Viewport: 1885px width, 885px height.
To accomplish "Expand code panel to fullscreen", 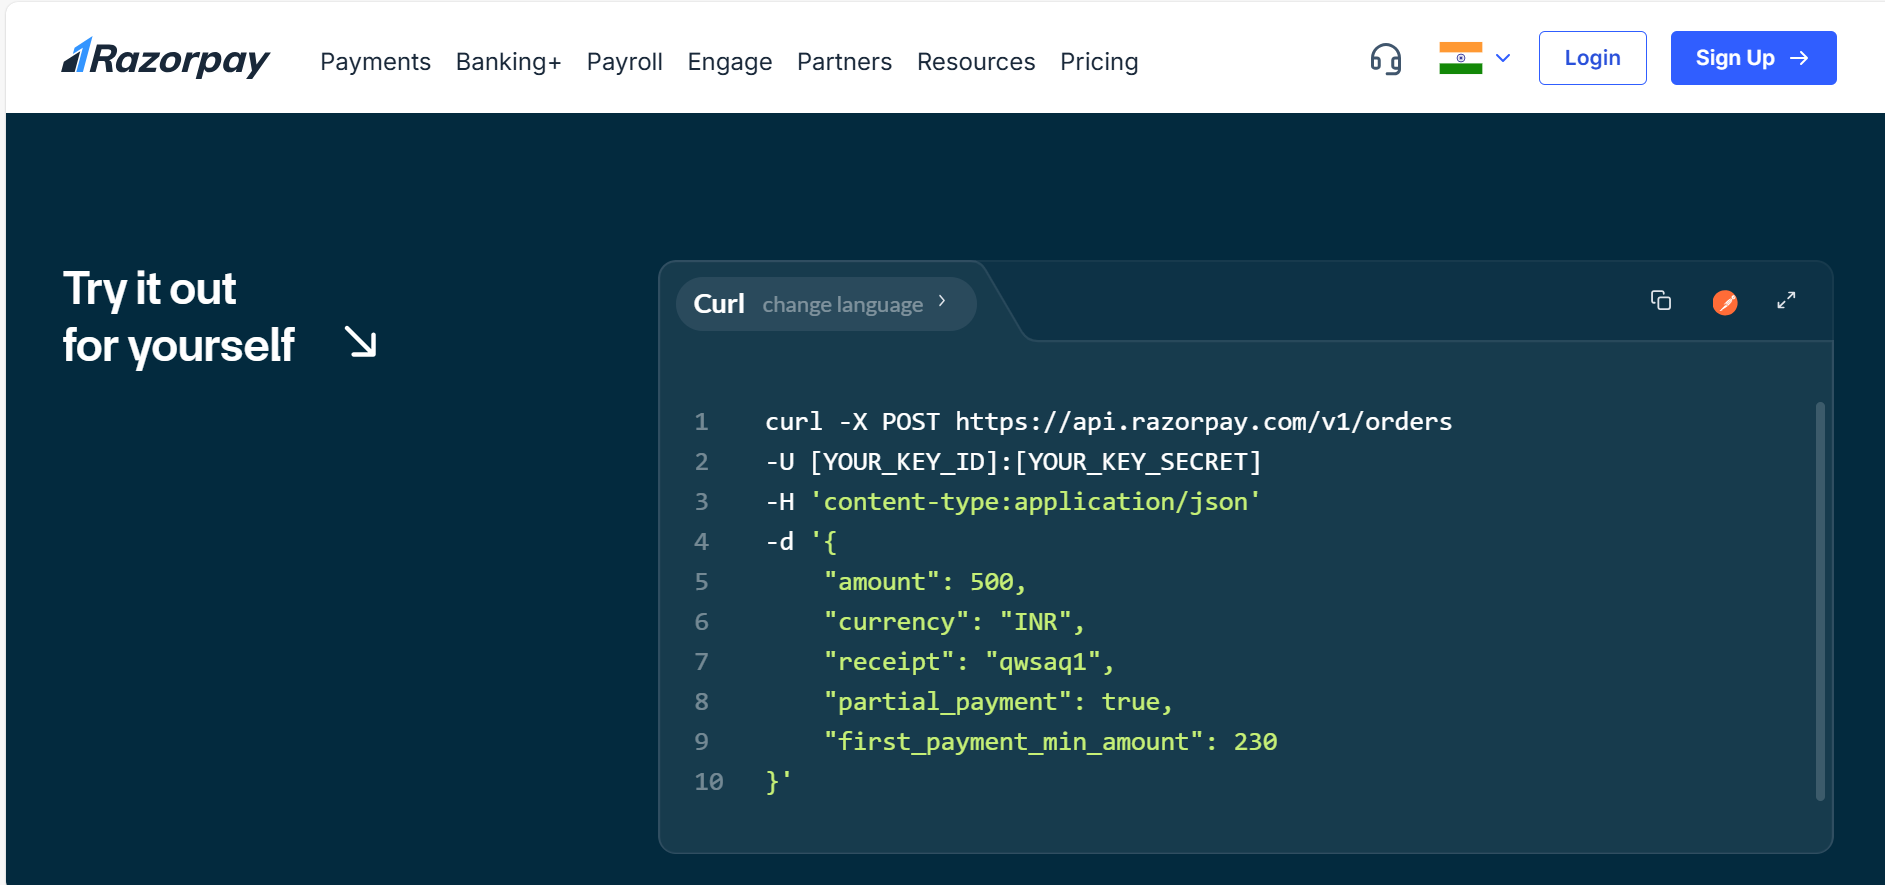I will click(x=1786, y=301).
